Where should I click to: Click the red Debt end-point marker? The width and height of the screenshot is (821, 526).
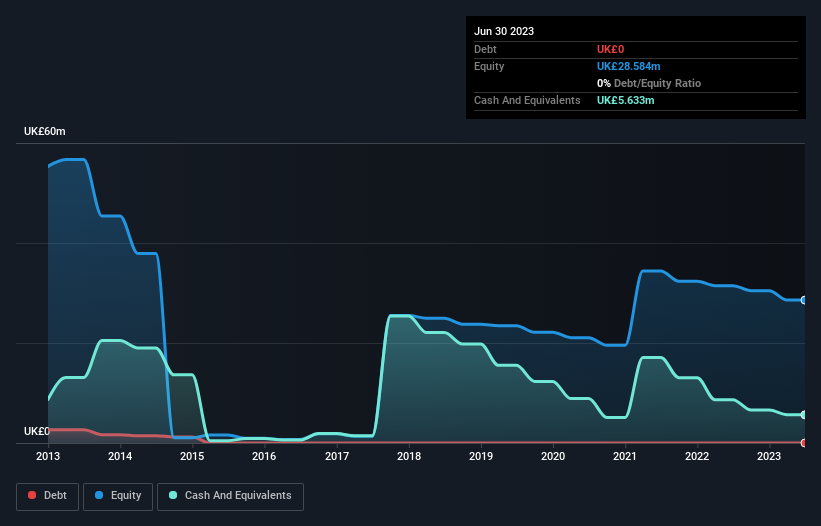(x=804, y=443)
